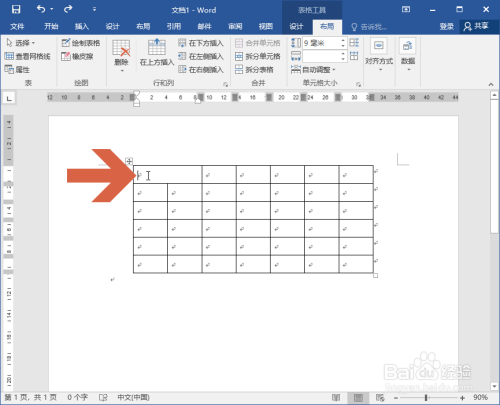The height and width of the screenshot is (405, 500).
Task: Click the Distribute Rows icon
Action: coord(354,43)
